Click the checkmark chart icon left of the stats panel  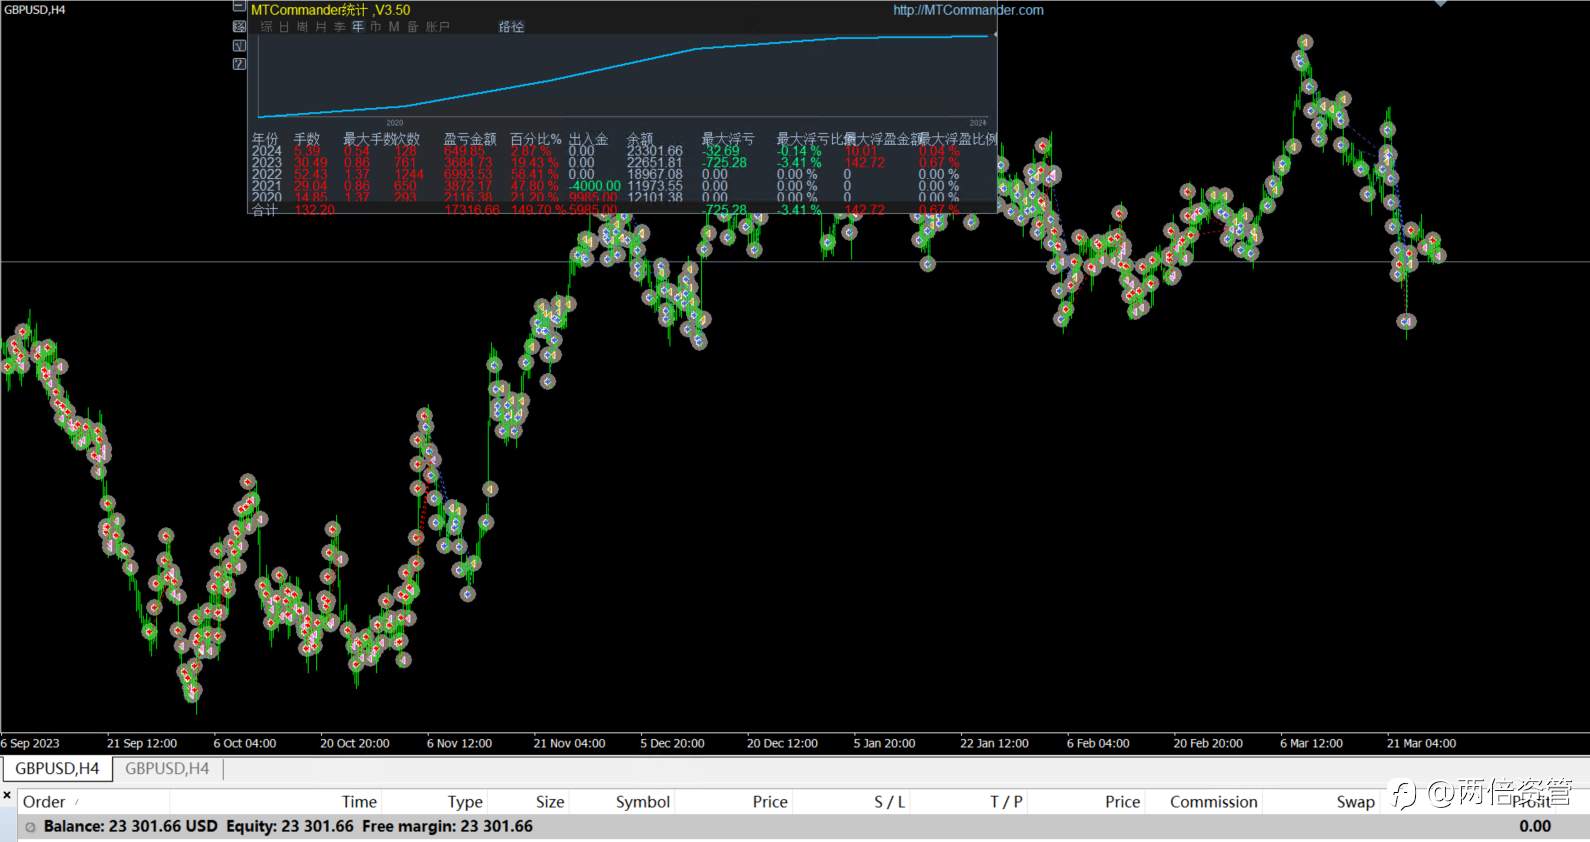239,45
